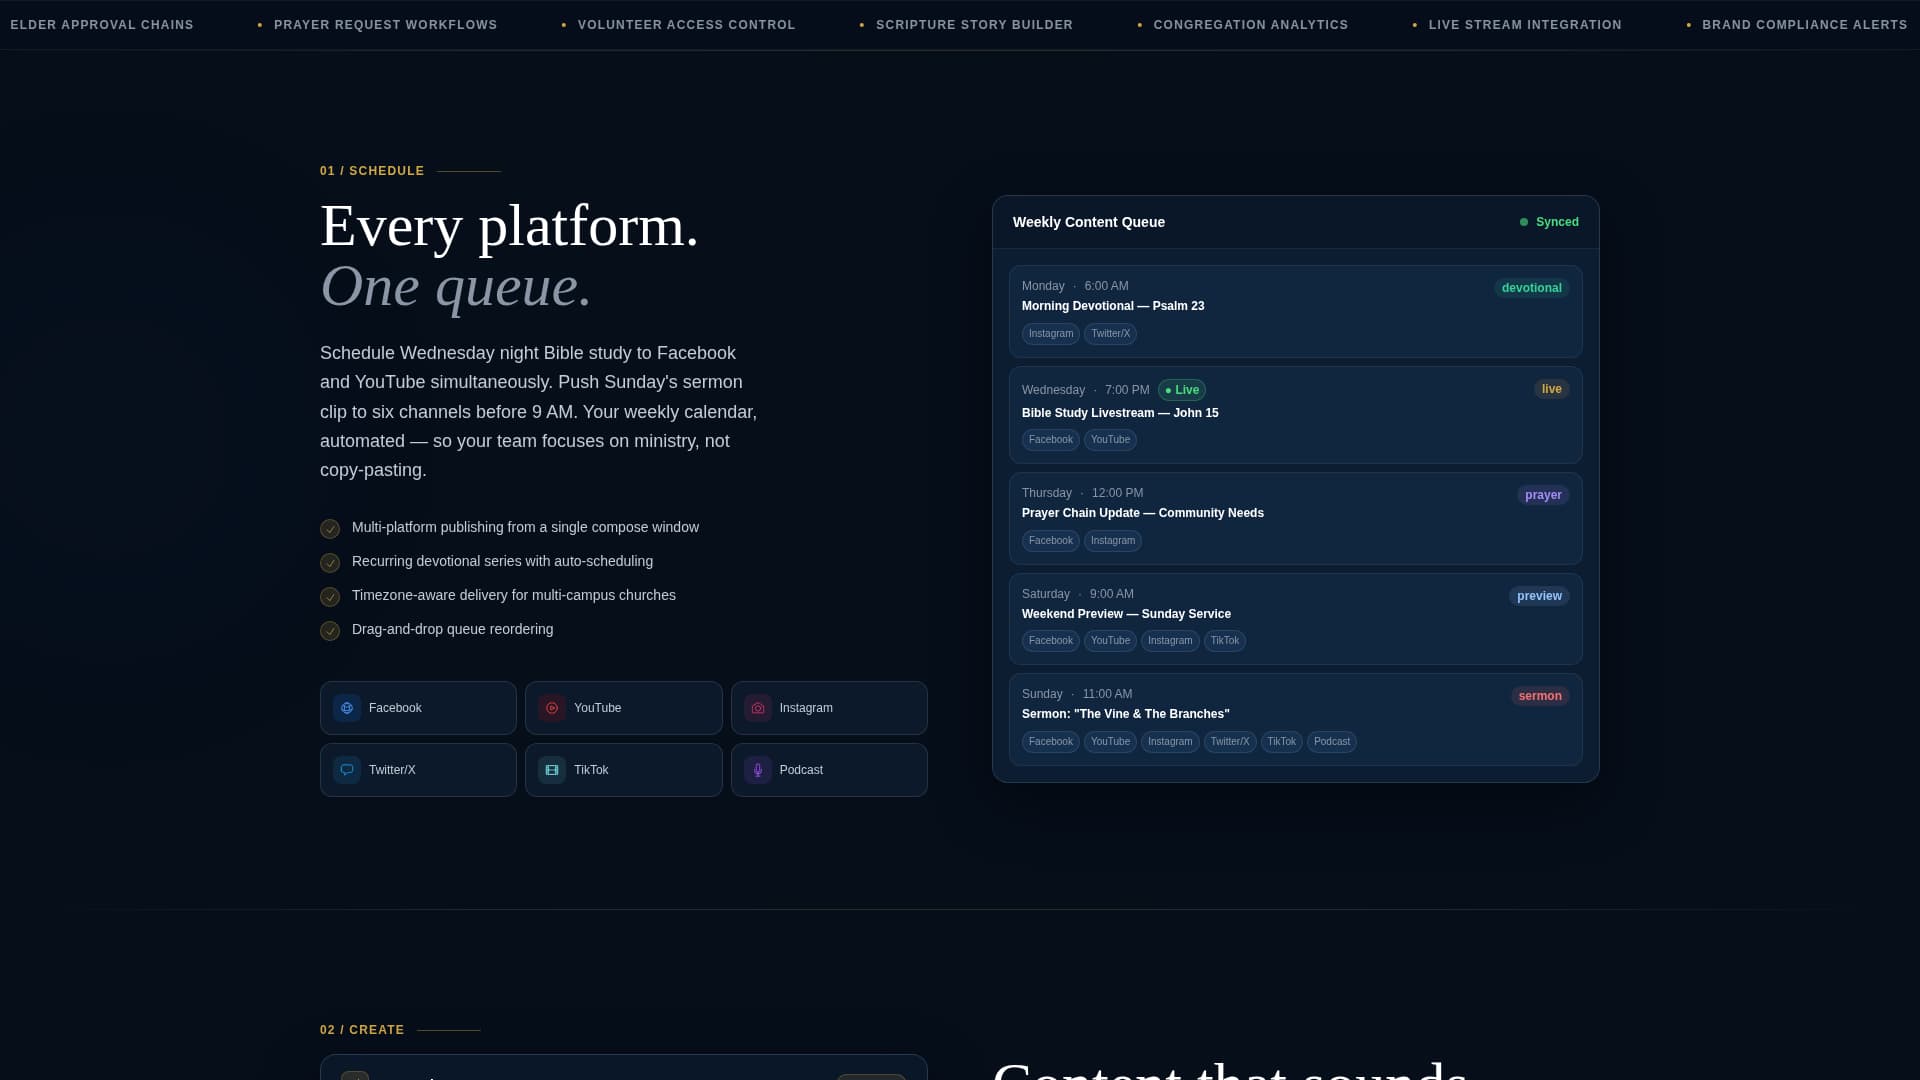Click 'Brand Compliance Alerts' in top ticker
1920x1080 pixels.
click(x=1805, y=25)
